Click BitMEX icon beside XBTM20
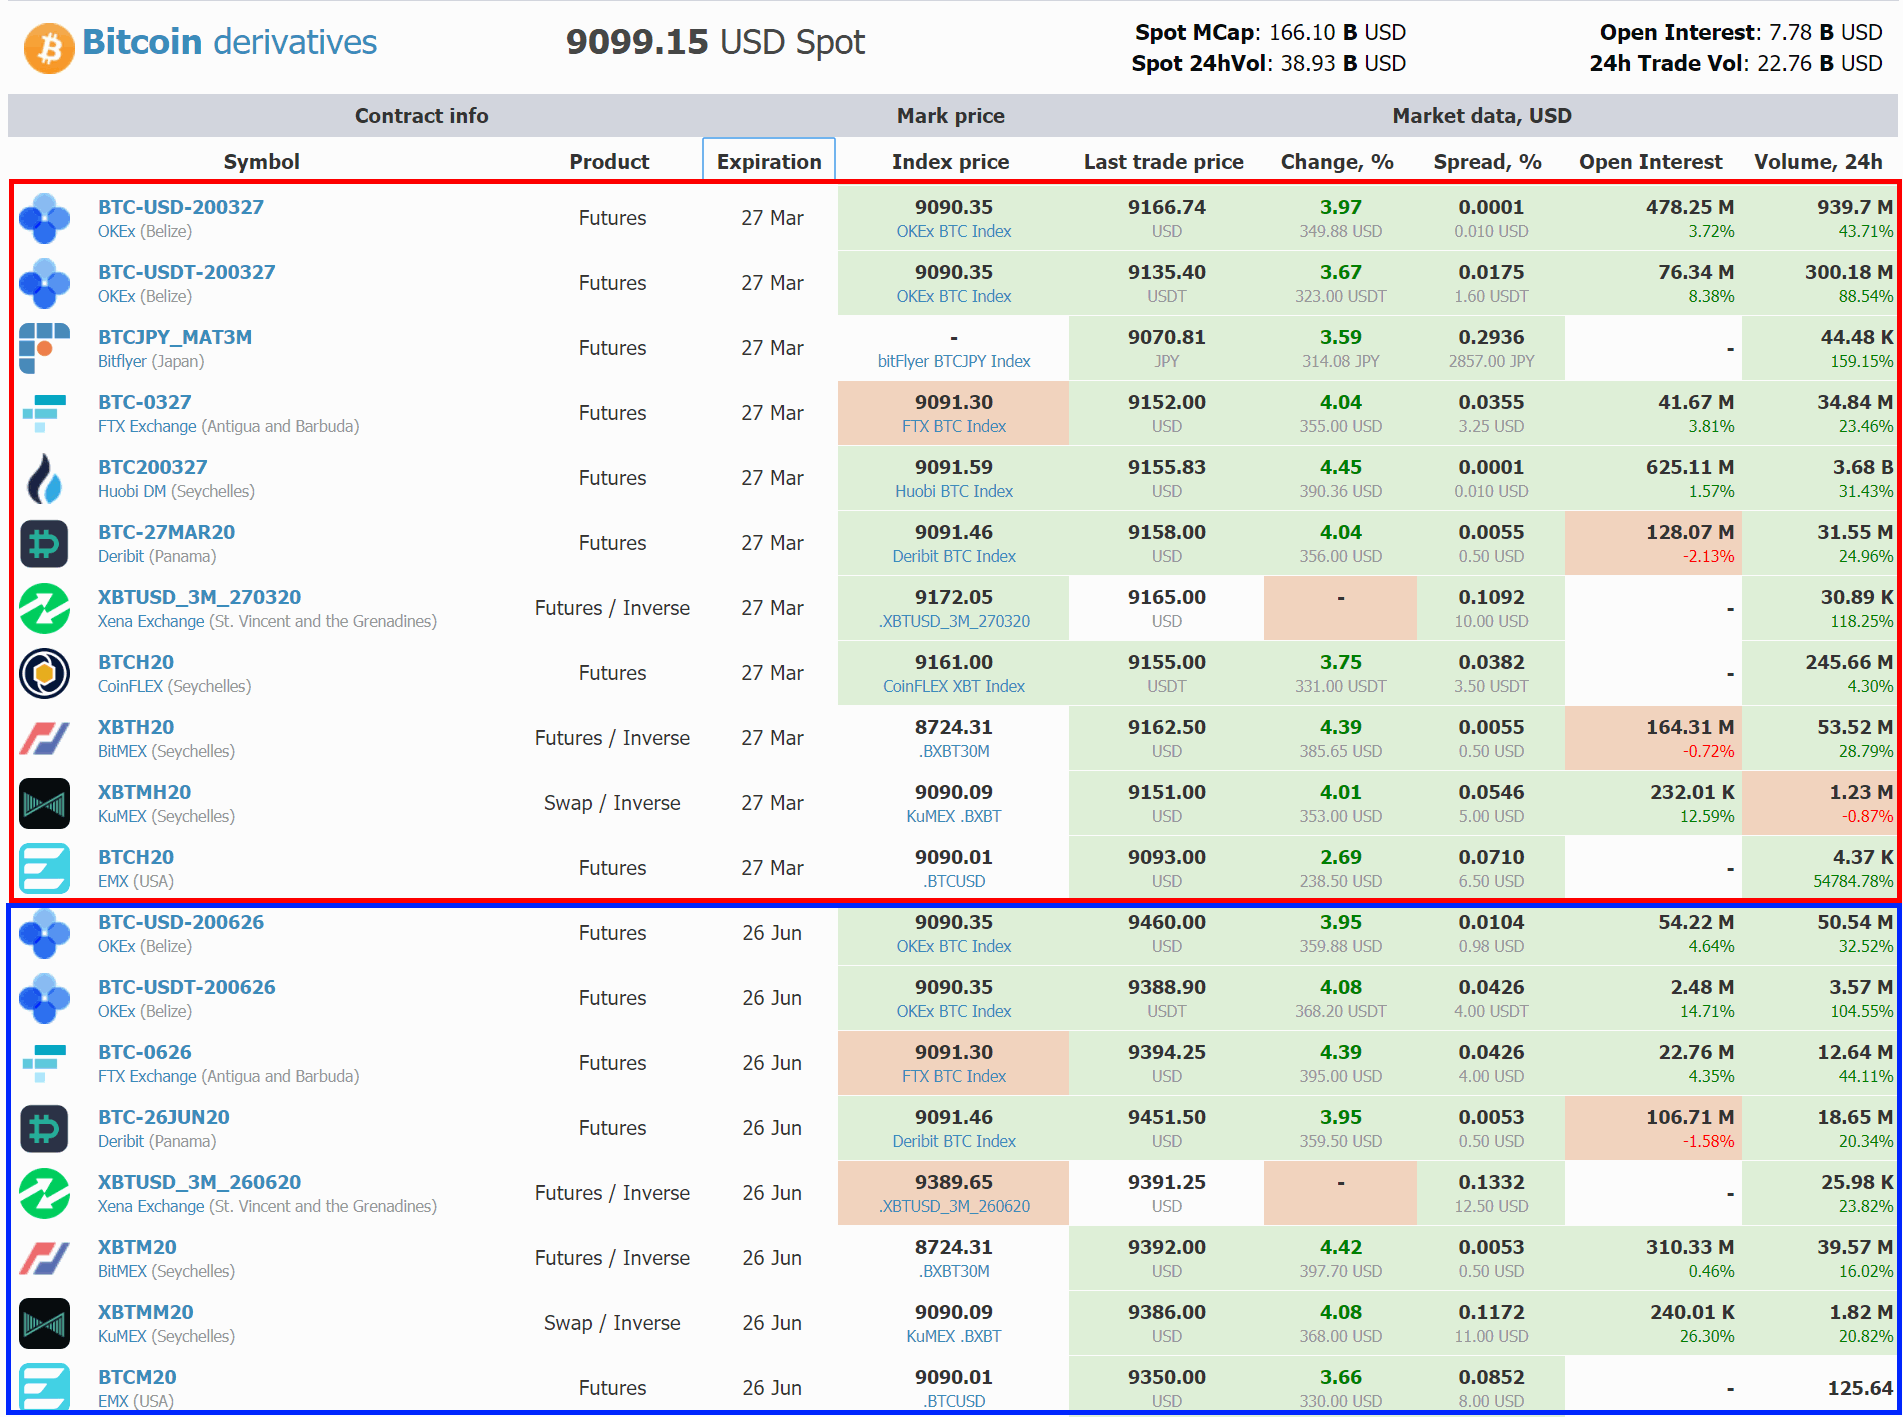The image size is (1903, 1417). pos(44,1258)
